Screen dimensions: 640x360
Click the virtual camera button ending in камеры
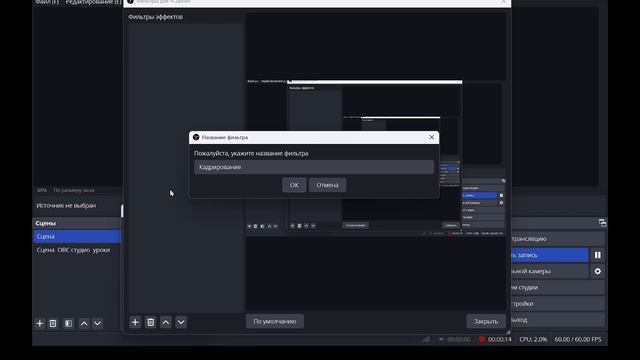[549, 271]
